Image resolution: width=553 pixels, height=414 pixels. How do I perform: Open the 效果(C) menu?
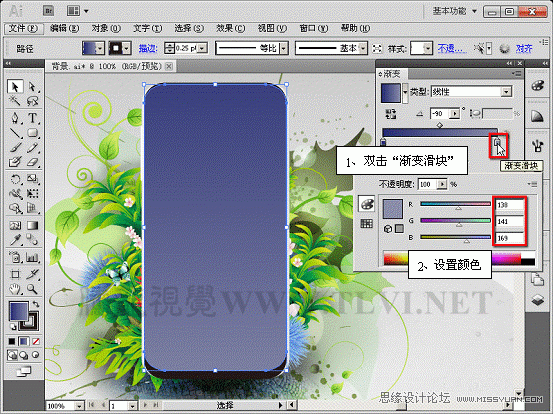click(230, 28)
